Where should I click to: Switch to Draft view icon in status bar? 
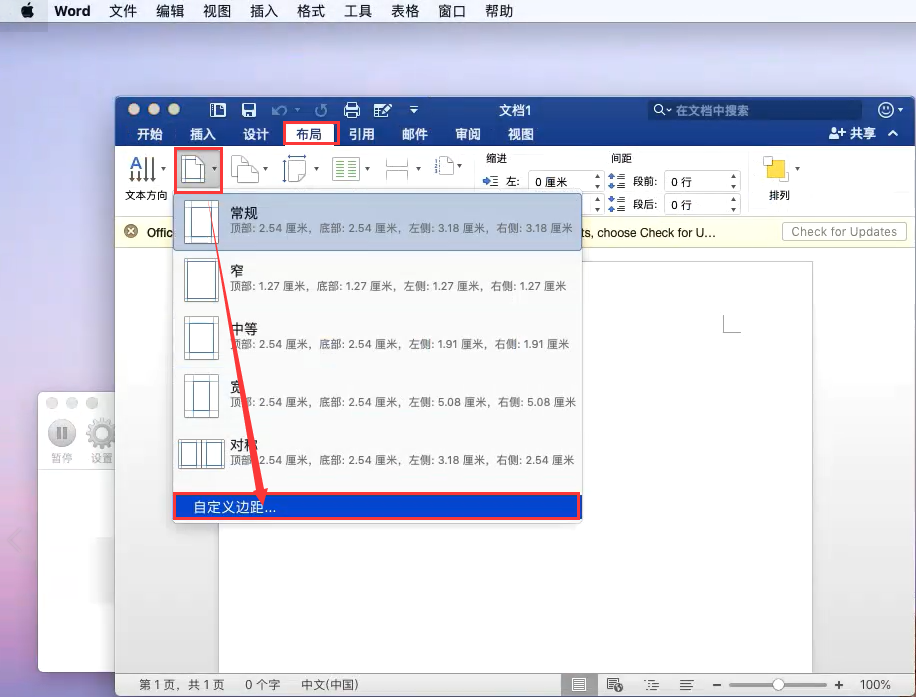[686, 685]
